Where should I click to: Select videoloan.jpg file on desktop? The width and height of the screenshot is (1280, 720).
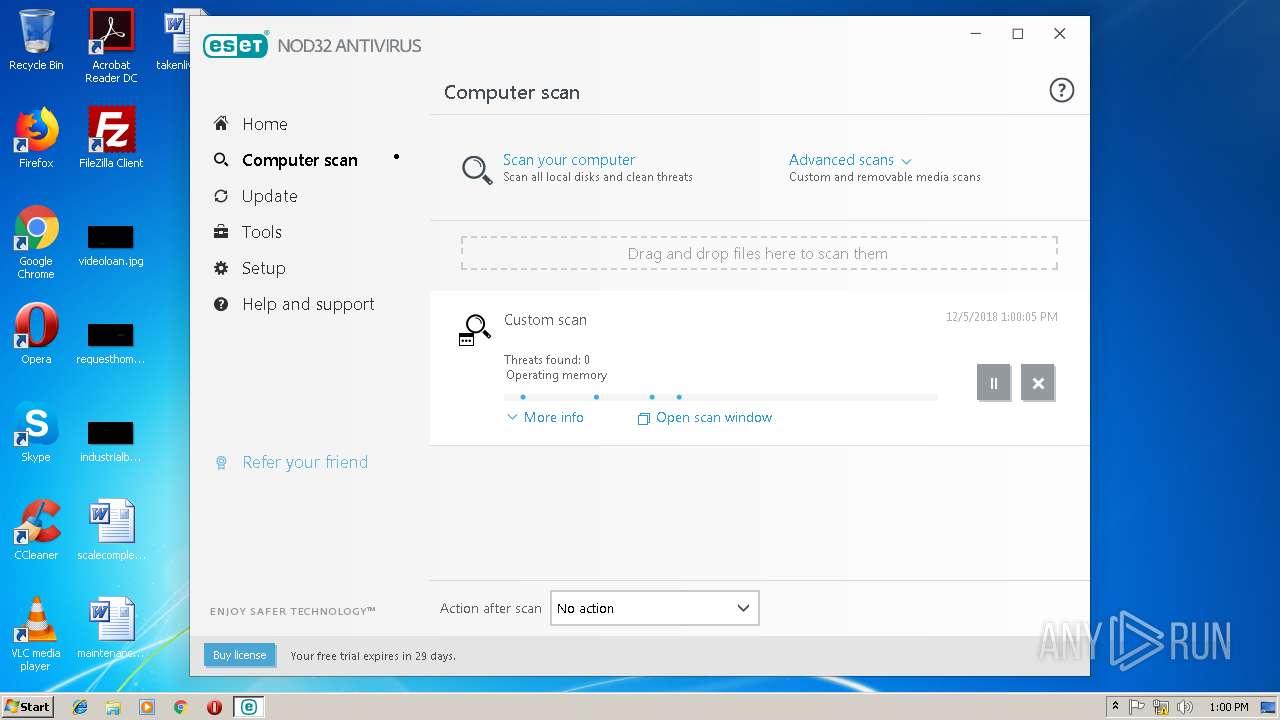pyautogui.click(x=111, y=246)
